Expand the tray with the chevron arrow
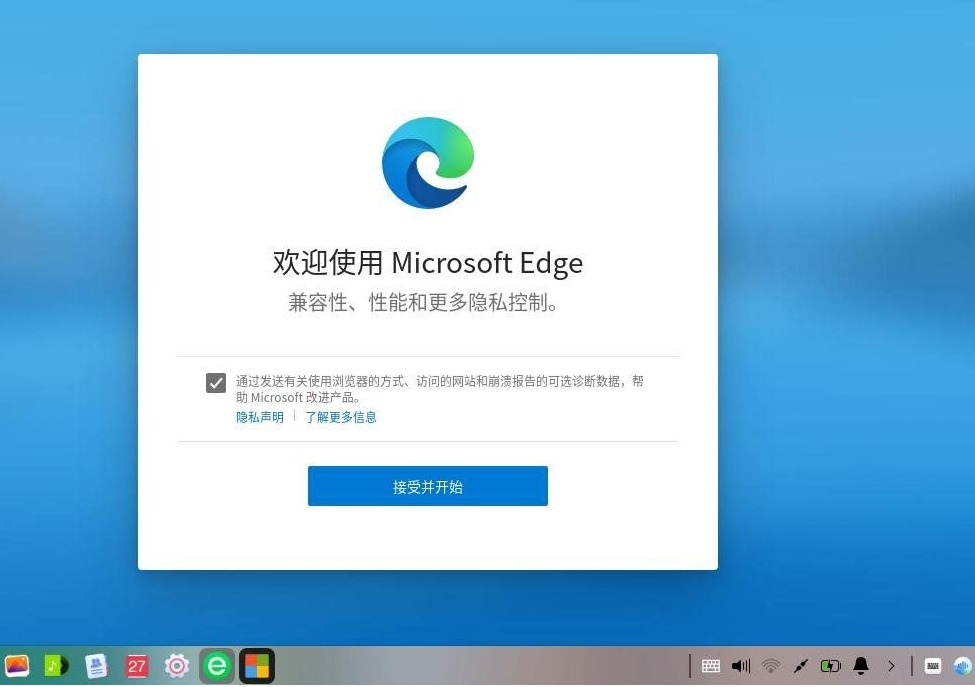This screenshot has width=975, height=687. [x=891, y=666]
